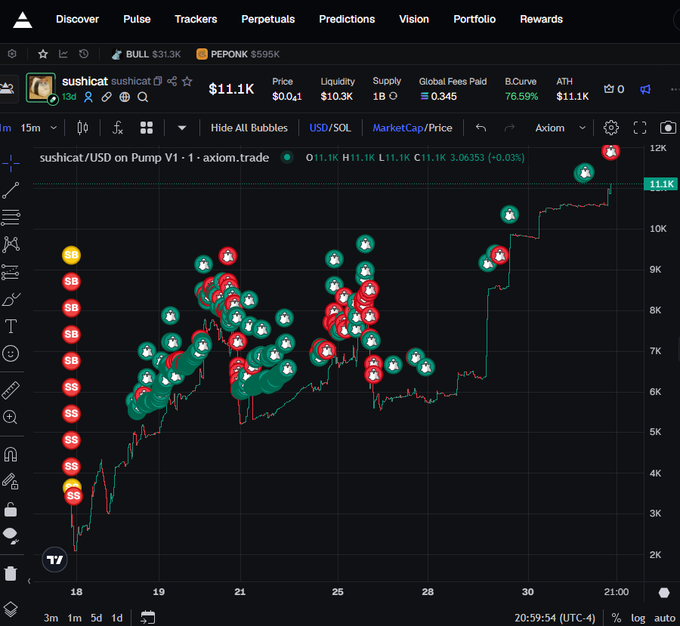
Task: Open the go to date calendar
Action: 148,617
